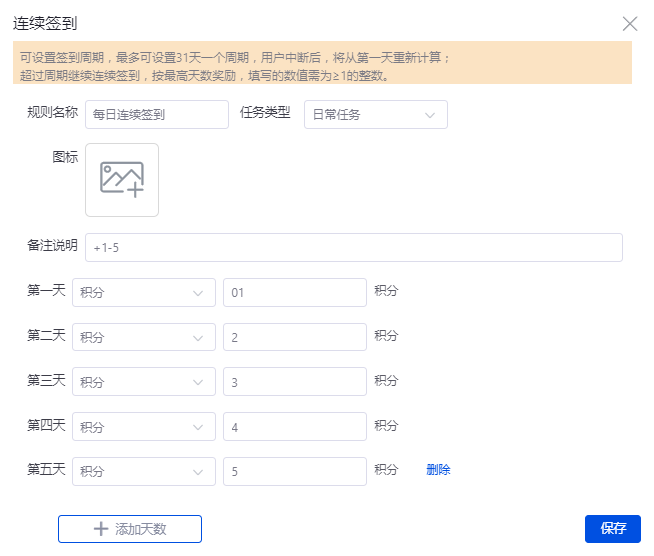Click the 连续签到 dialog title

(x=45, y=23)
